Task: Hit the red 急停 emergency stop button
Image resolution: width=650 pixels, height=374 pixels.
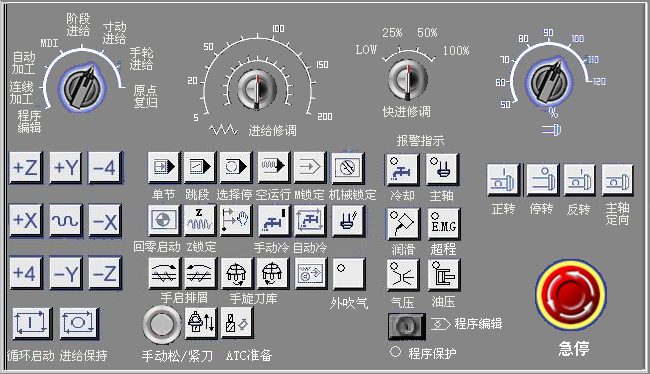Action: pos(571,295)
